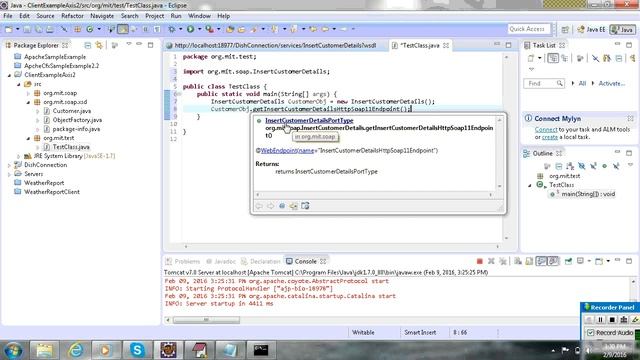640x360 pixels.
Task: Click the New Java Class toolbar icon
Action: [x=89, y=29]
